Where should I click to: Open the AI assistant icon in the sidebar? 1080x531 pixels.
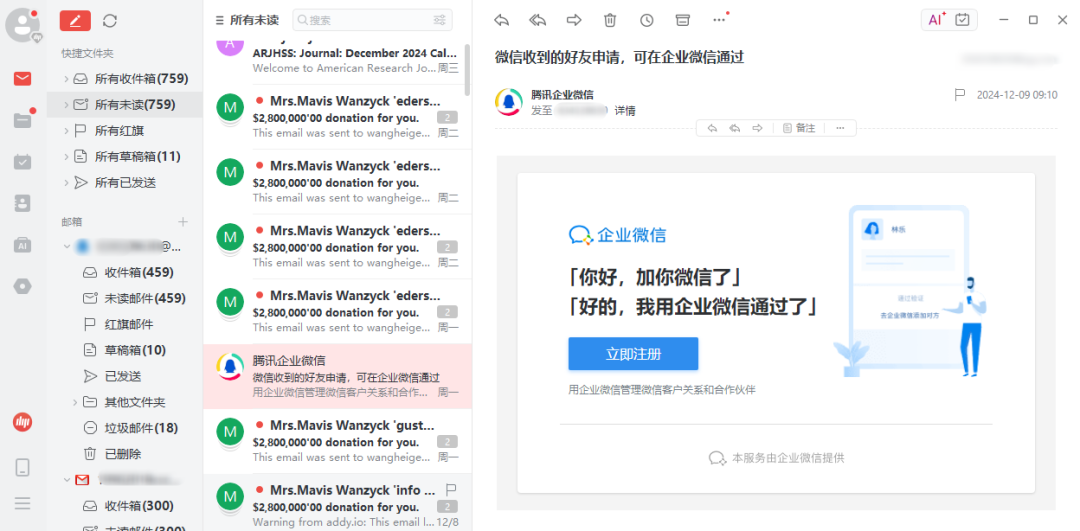[x=22, y=244]
